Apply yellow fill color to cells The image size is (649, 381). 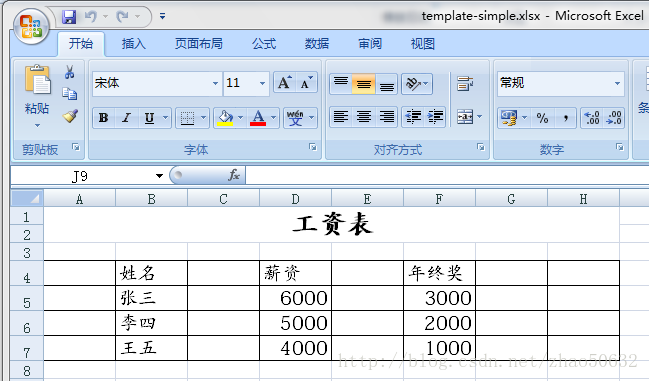point(225,118)
